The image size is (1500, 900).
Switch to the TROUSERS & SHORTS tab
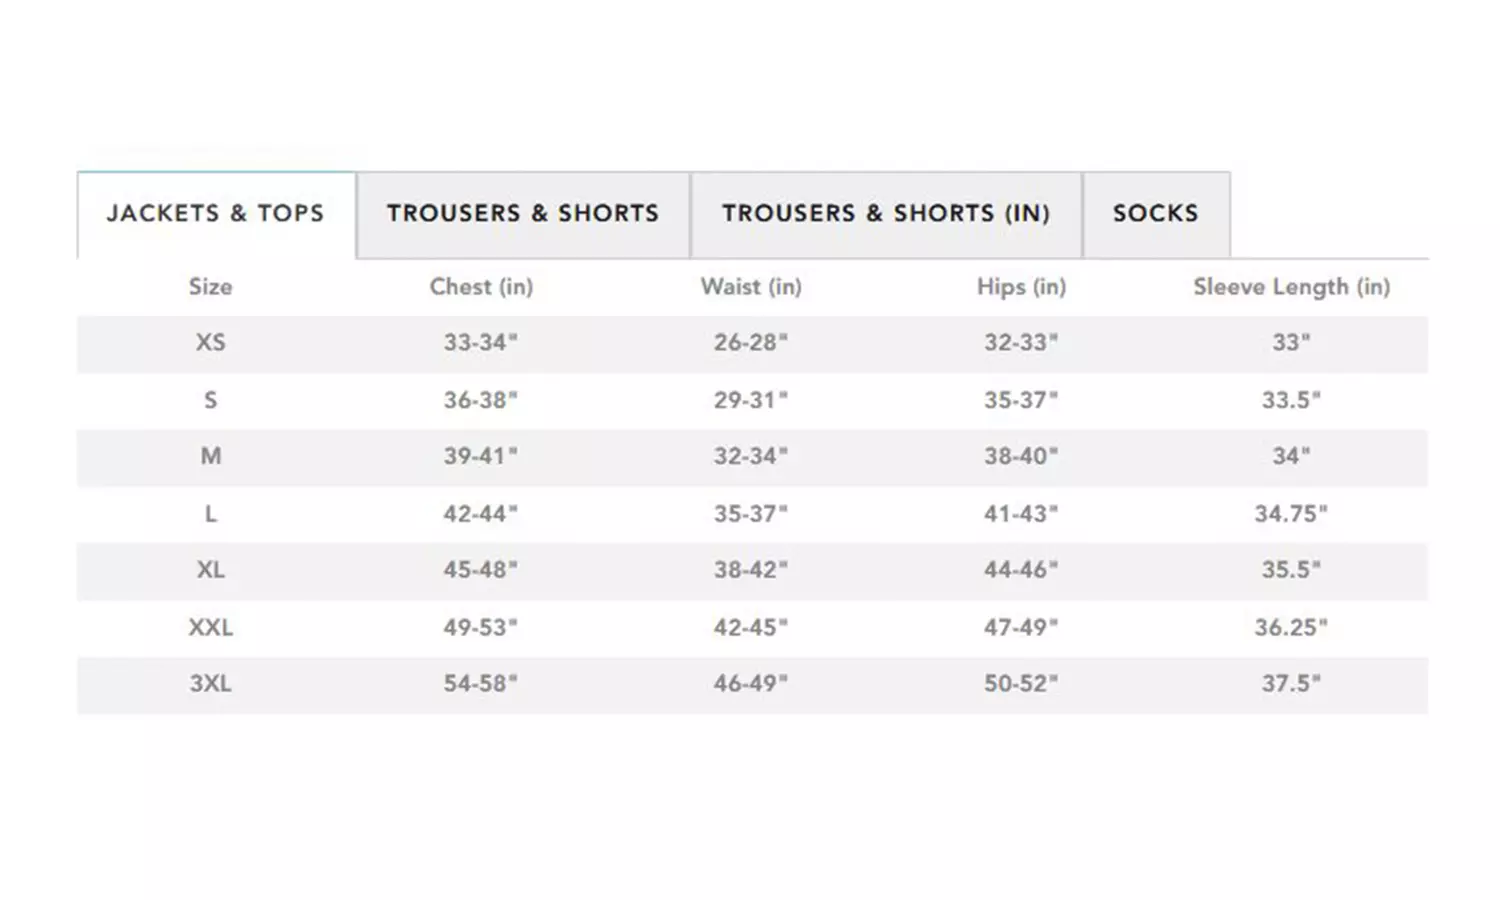(x=522, y=213)
